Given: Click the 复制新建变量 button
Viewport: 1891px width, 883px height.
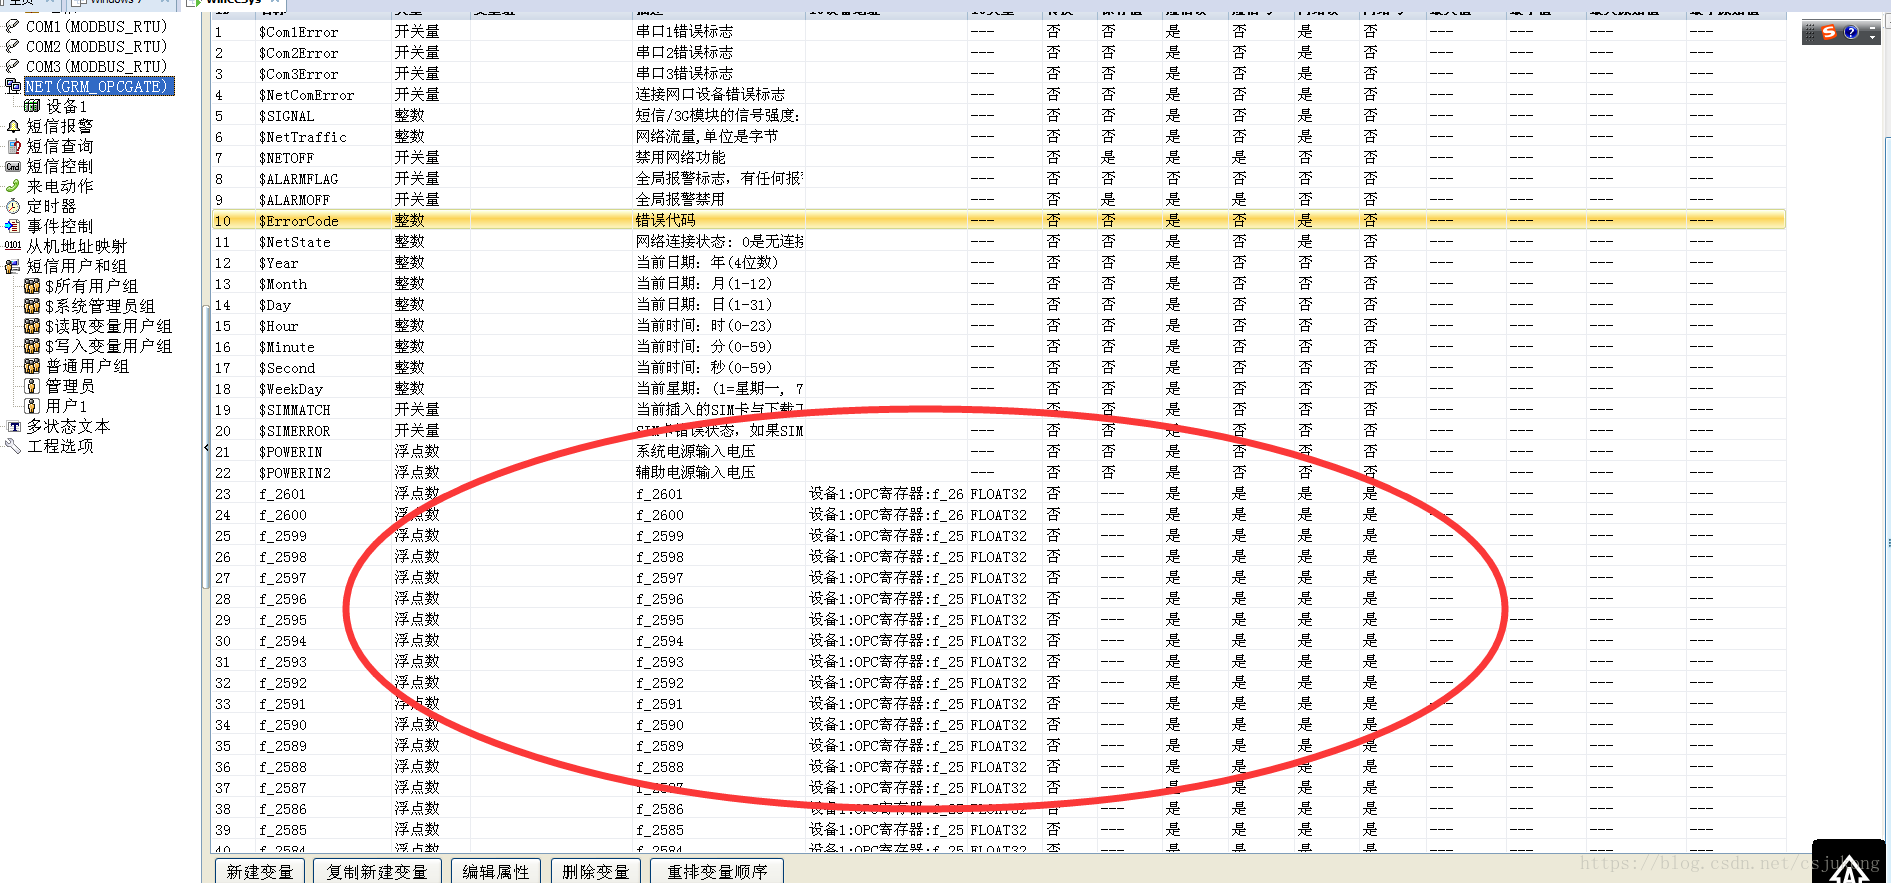Looking at the screenshot, I should pos(377,871).
